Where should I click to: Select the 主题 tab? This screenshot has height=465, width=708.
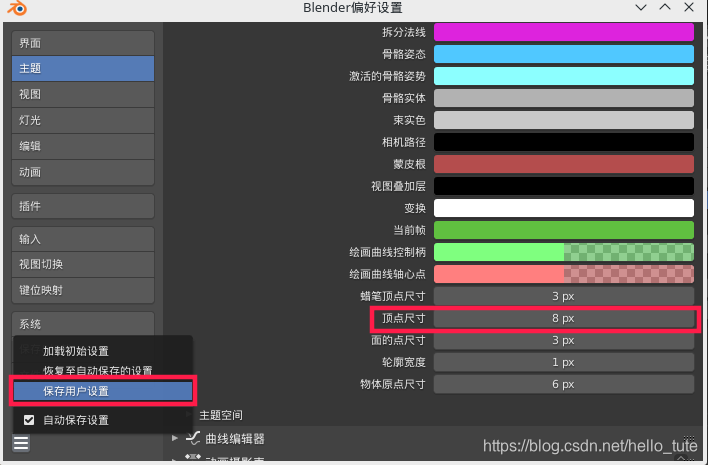click(x=83, y=68)
